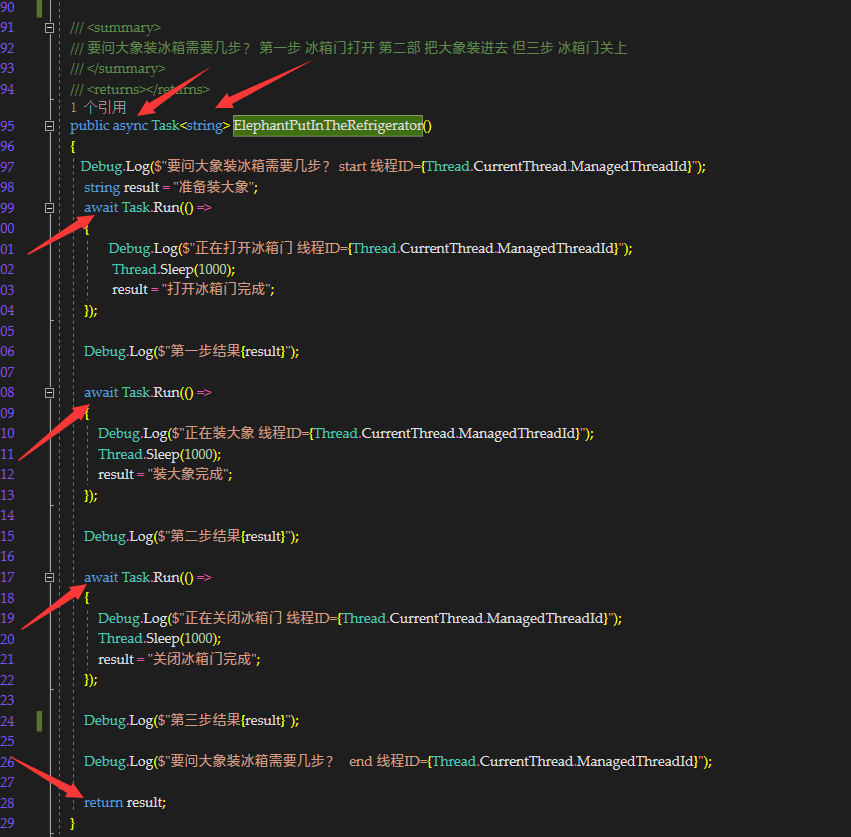Click the Debug.Log 第二步结果 statement

point(191,536)
